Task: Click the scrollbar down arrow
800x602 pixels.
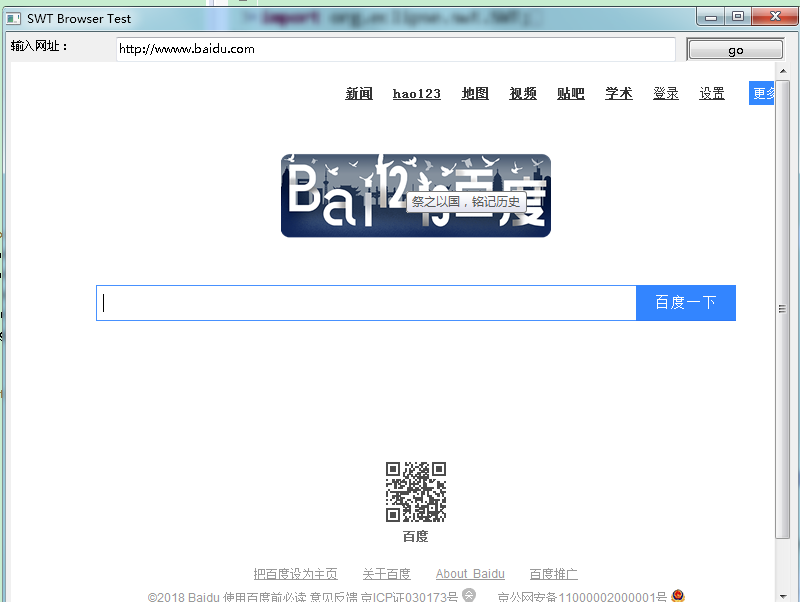Action: (x=783, y=596)
